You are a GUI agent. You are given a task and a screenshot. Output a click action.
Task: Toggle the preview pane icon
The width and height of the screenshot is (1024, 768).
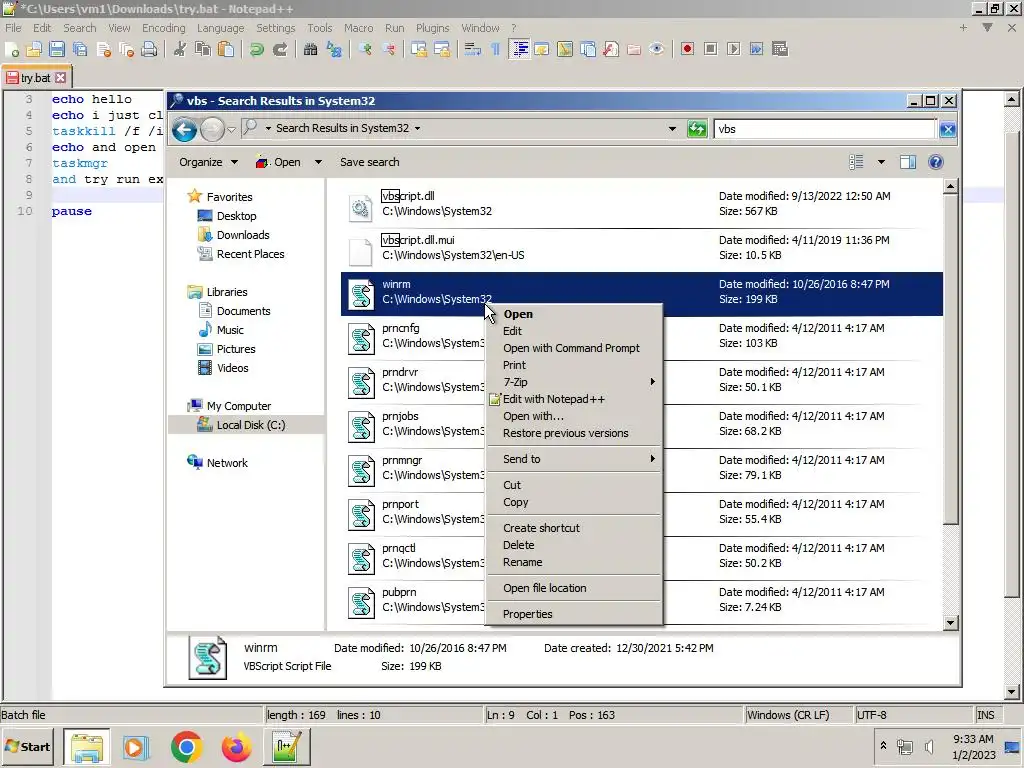coord(908,162)
